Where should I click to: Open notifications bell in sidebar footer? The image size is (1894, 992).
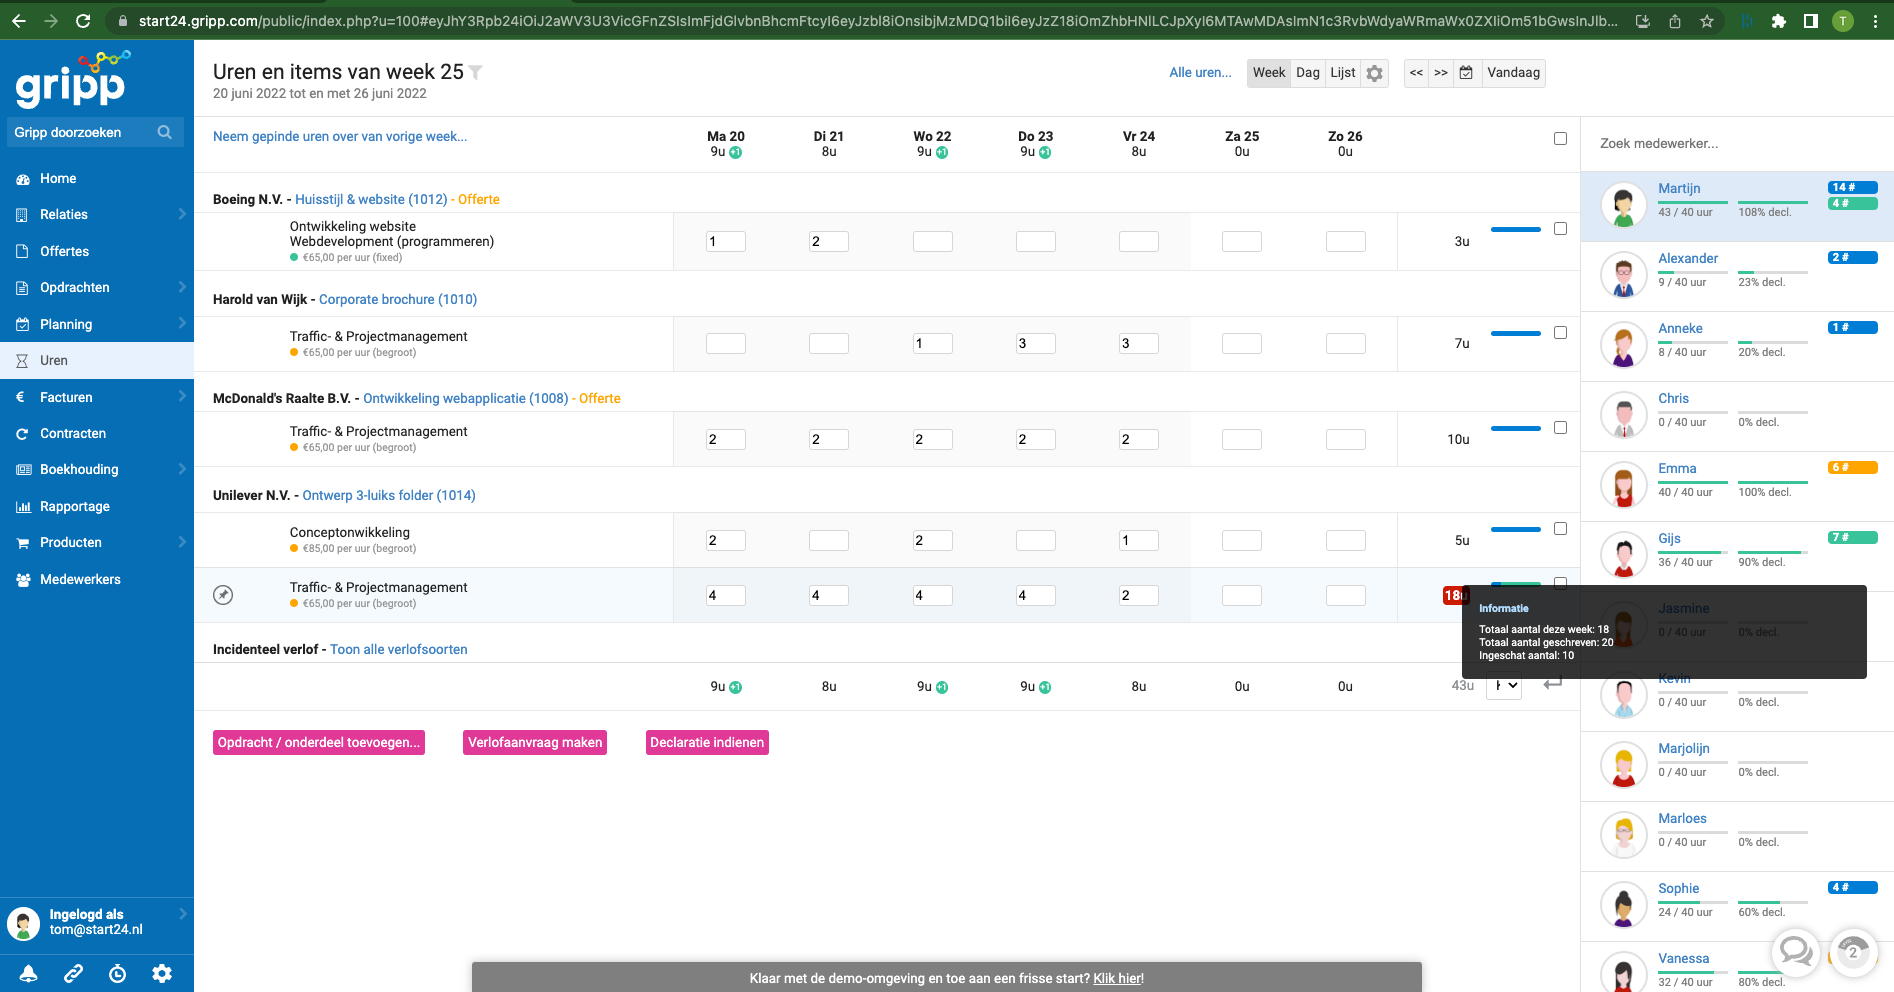(29, 973)
